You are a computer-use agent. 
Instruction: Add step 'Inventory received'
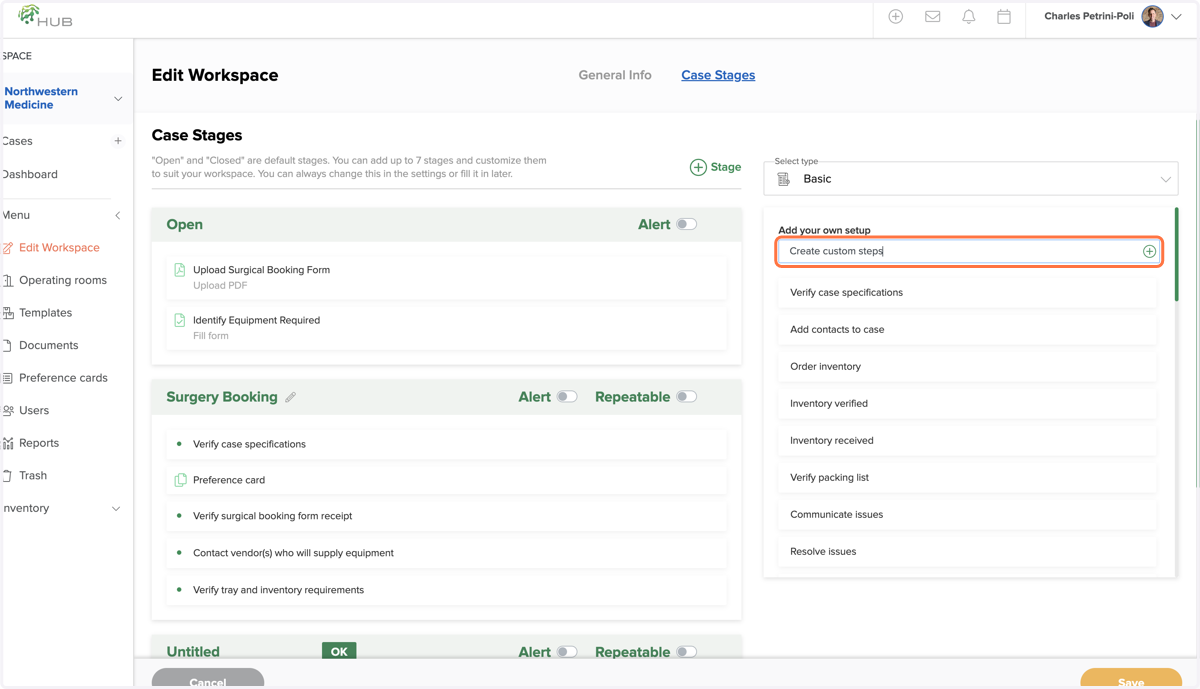tap(967, 441)
